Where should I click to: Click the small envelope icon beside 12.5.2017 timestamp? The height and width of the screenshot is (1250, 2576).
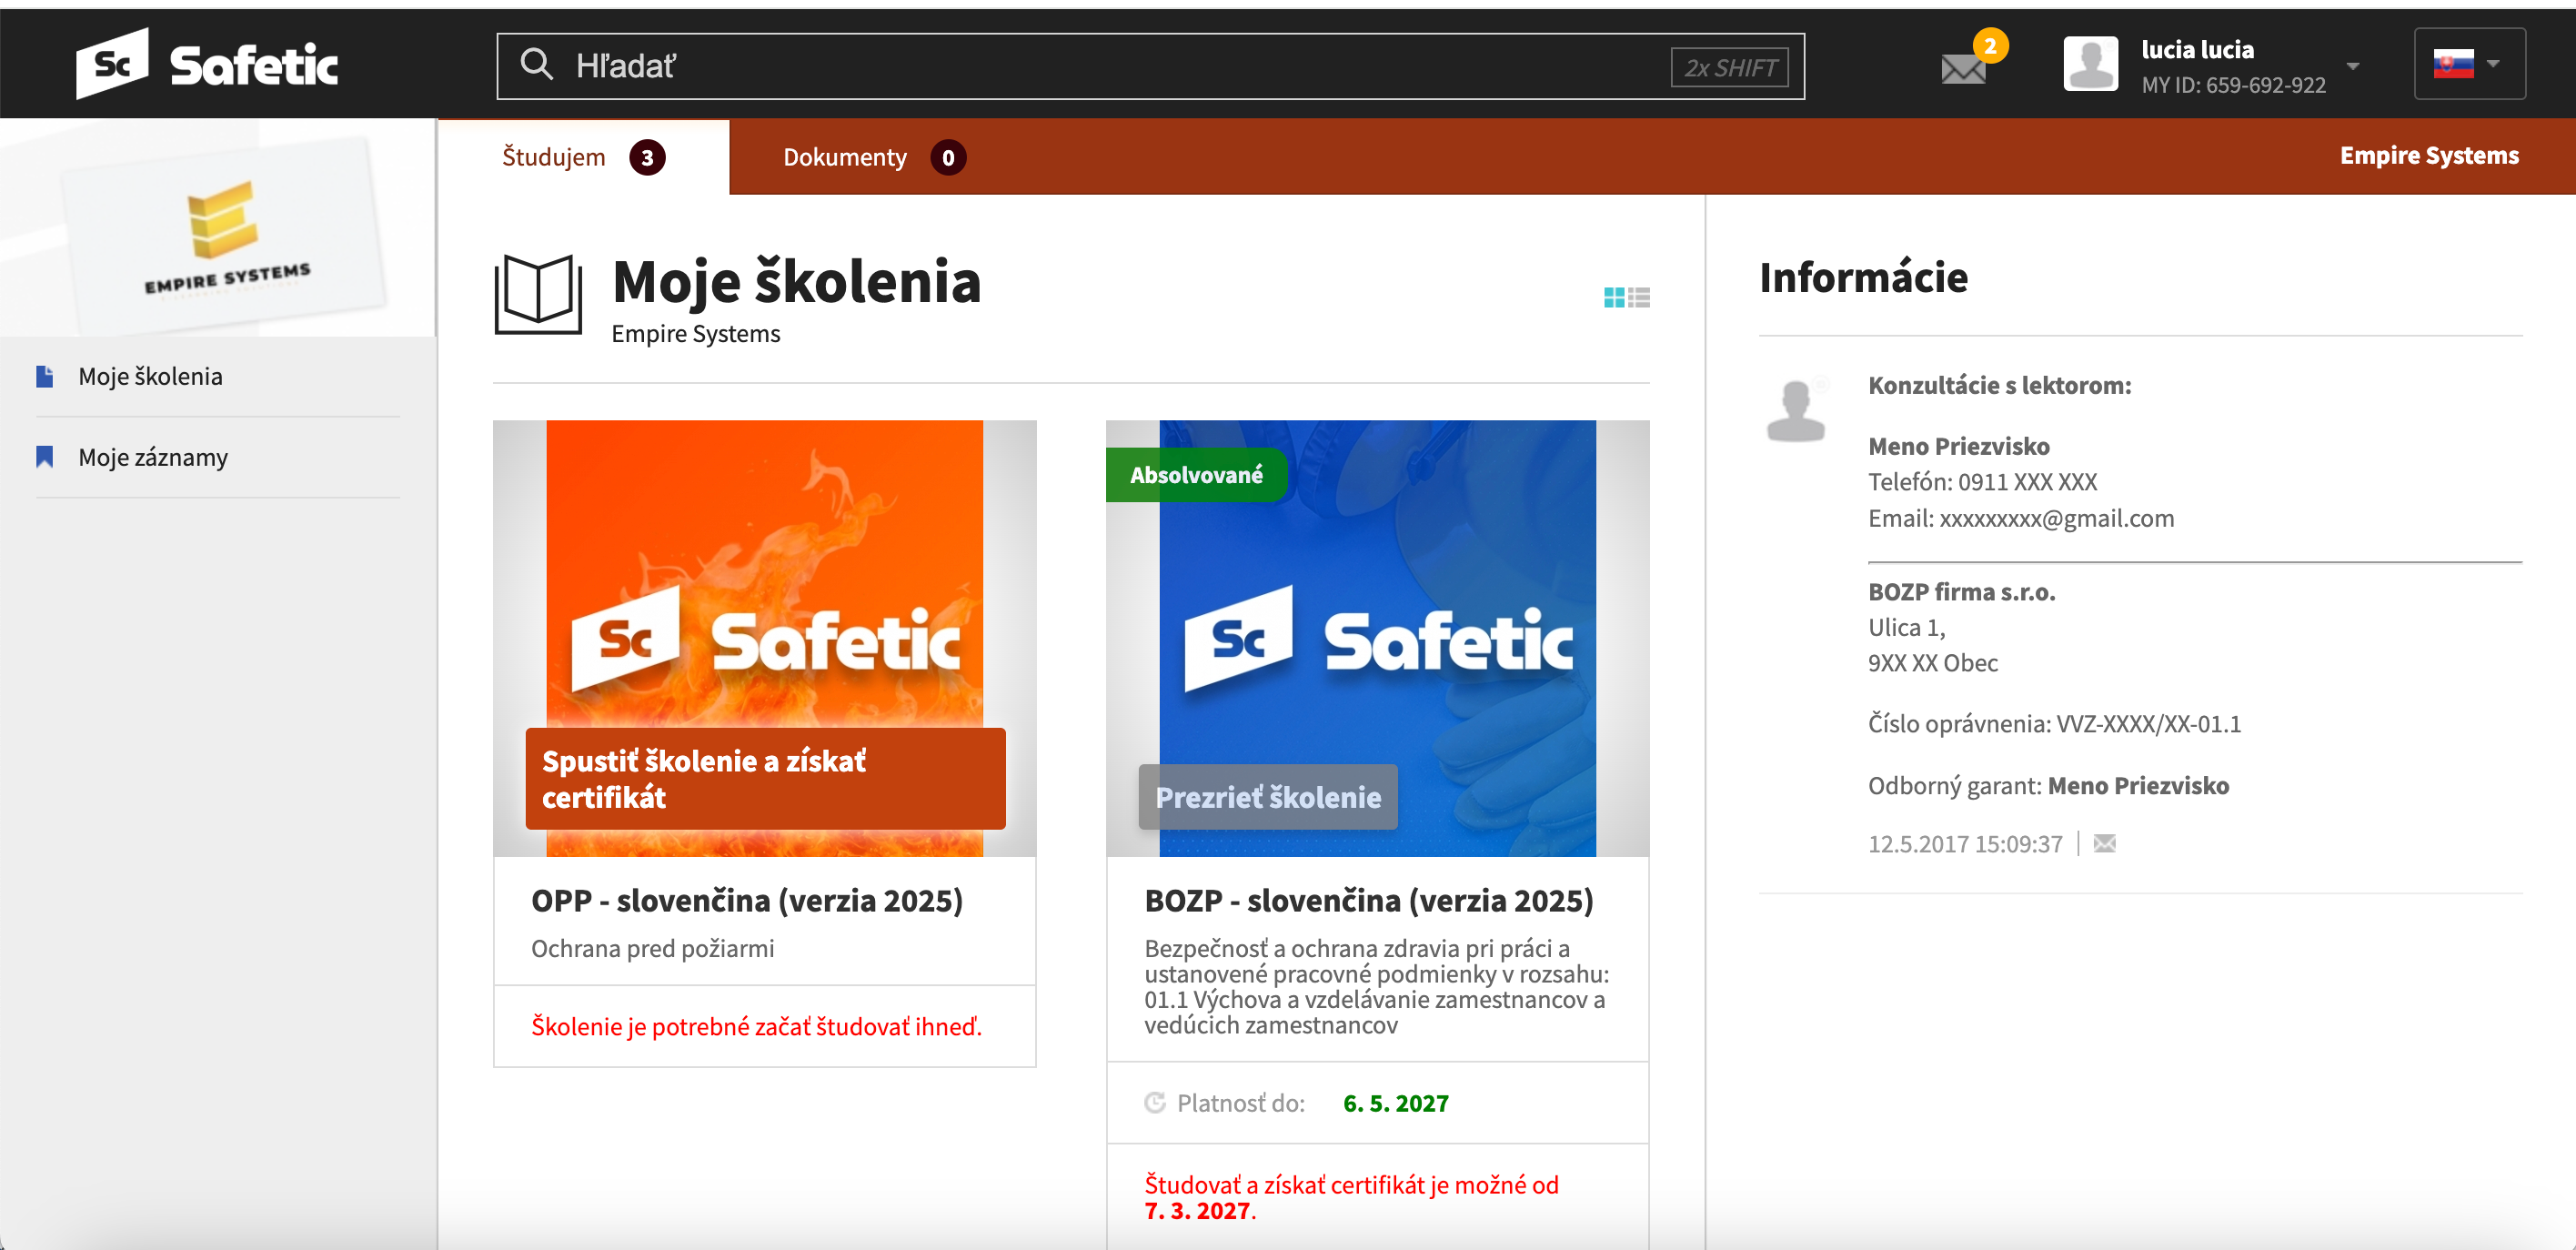point(2105,843)
